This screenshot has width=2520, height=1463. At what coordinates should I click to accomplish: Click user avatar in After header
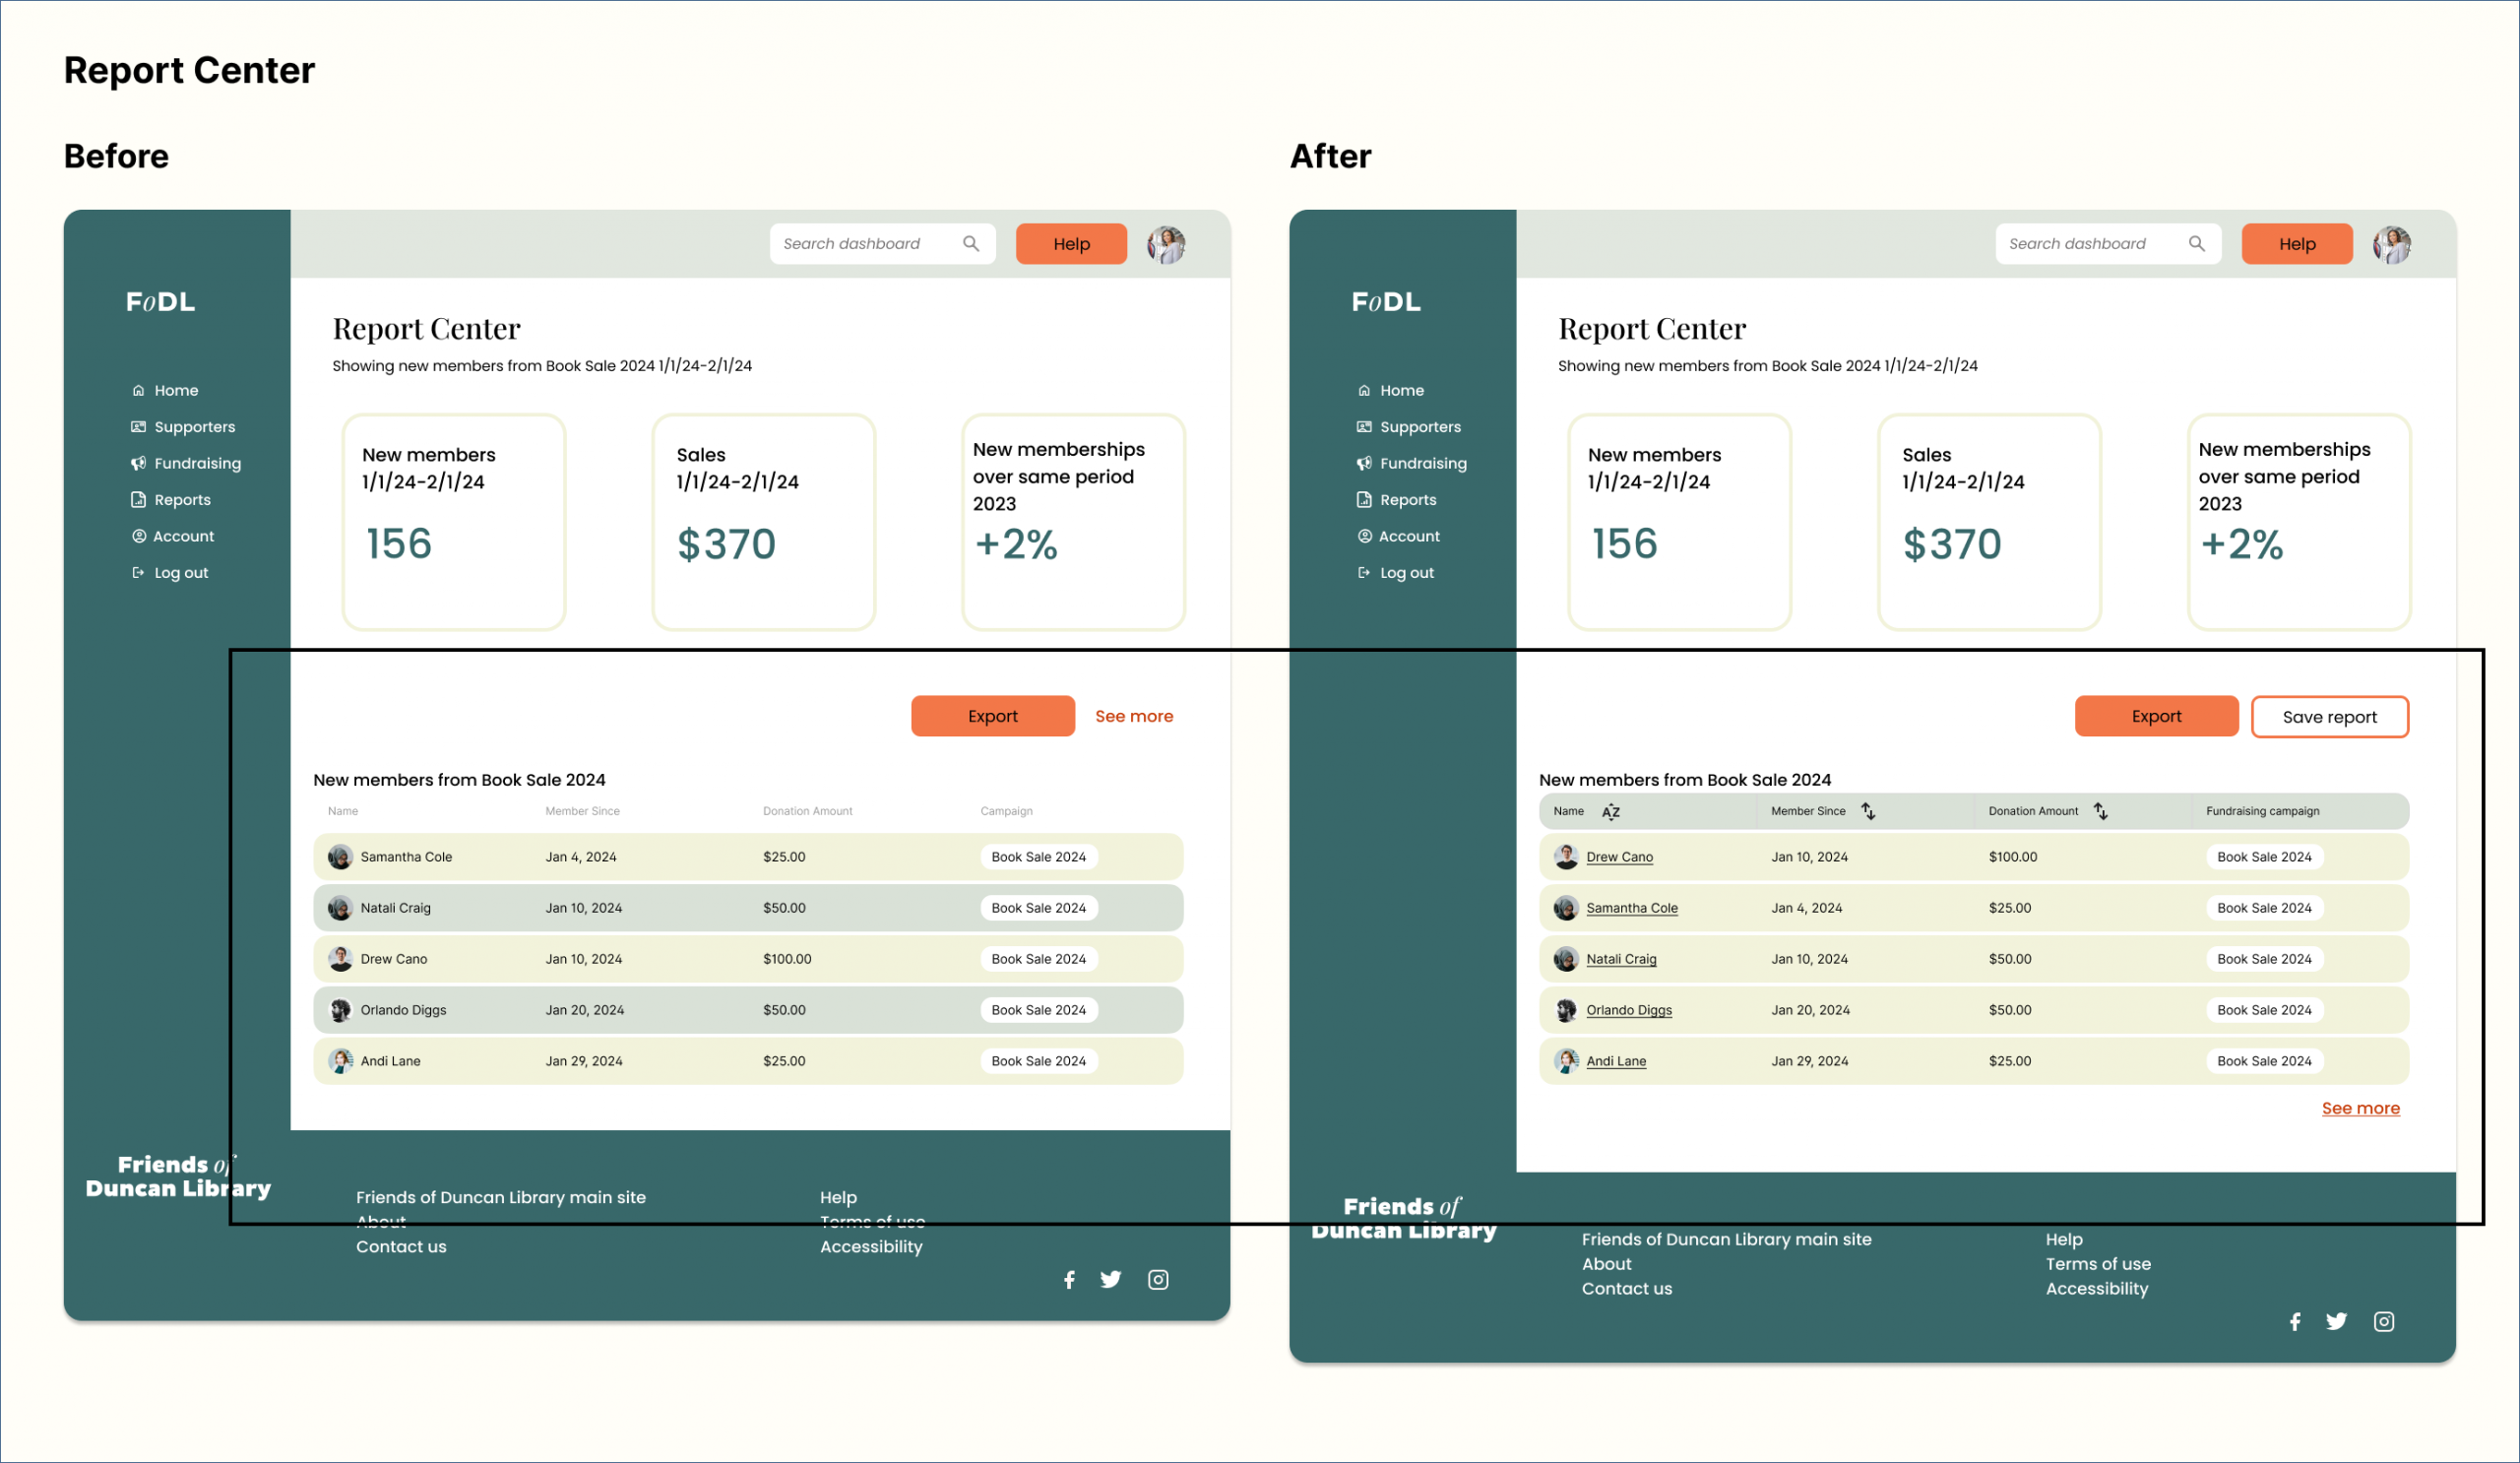click(x=2391, y=244)
